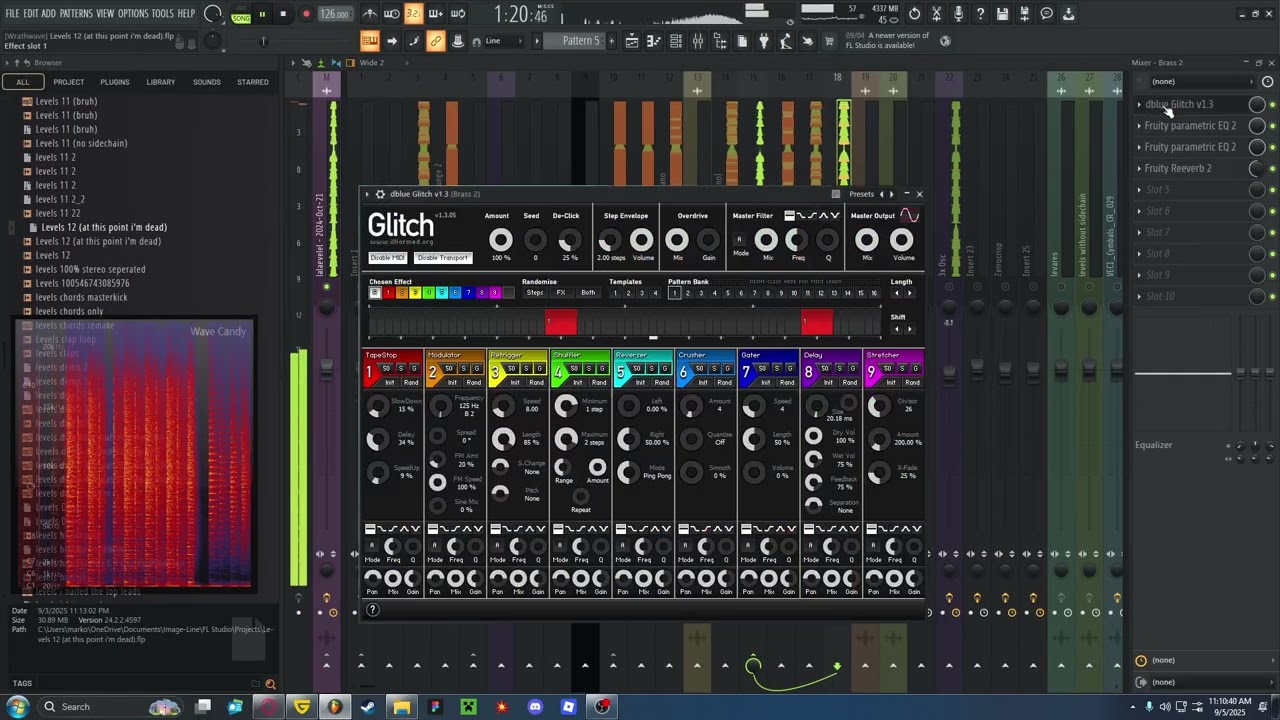Shift pattern left with arrow
The image size is (1280, 720).
[x=896, y=329]
